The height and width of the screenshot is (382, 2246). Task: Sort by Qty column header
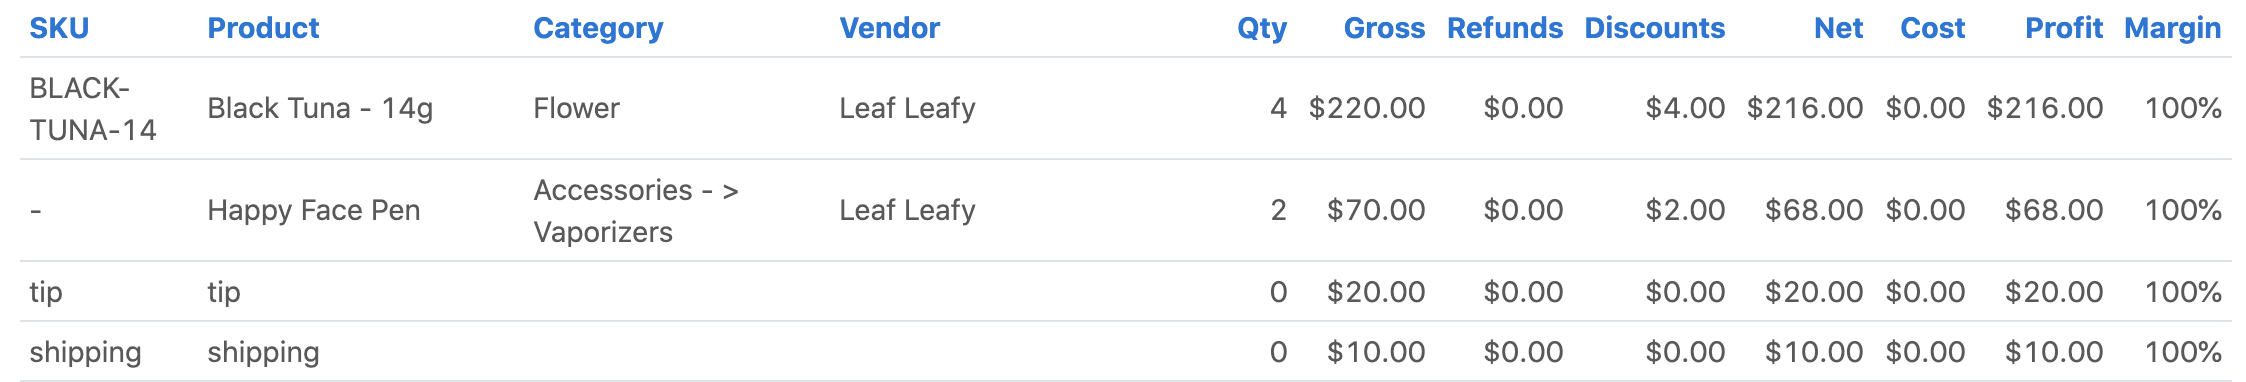pos(1262,28)
